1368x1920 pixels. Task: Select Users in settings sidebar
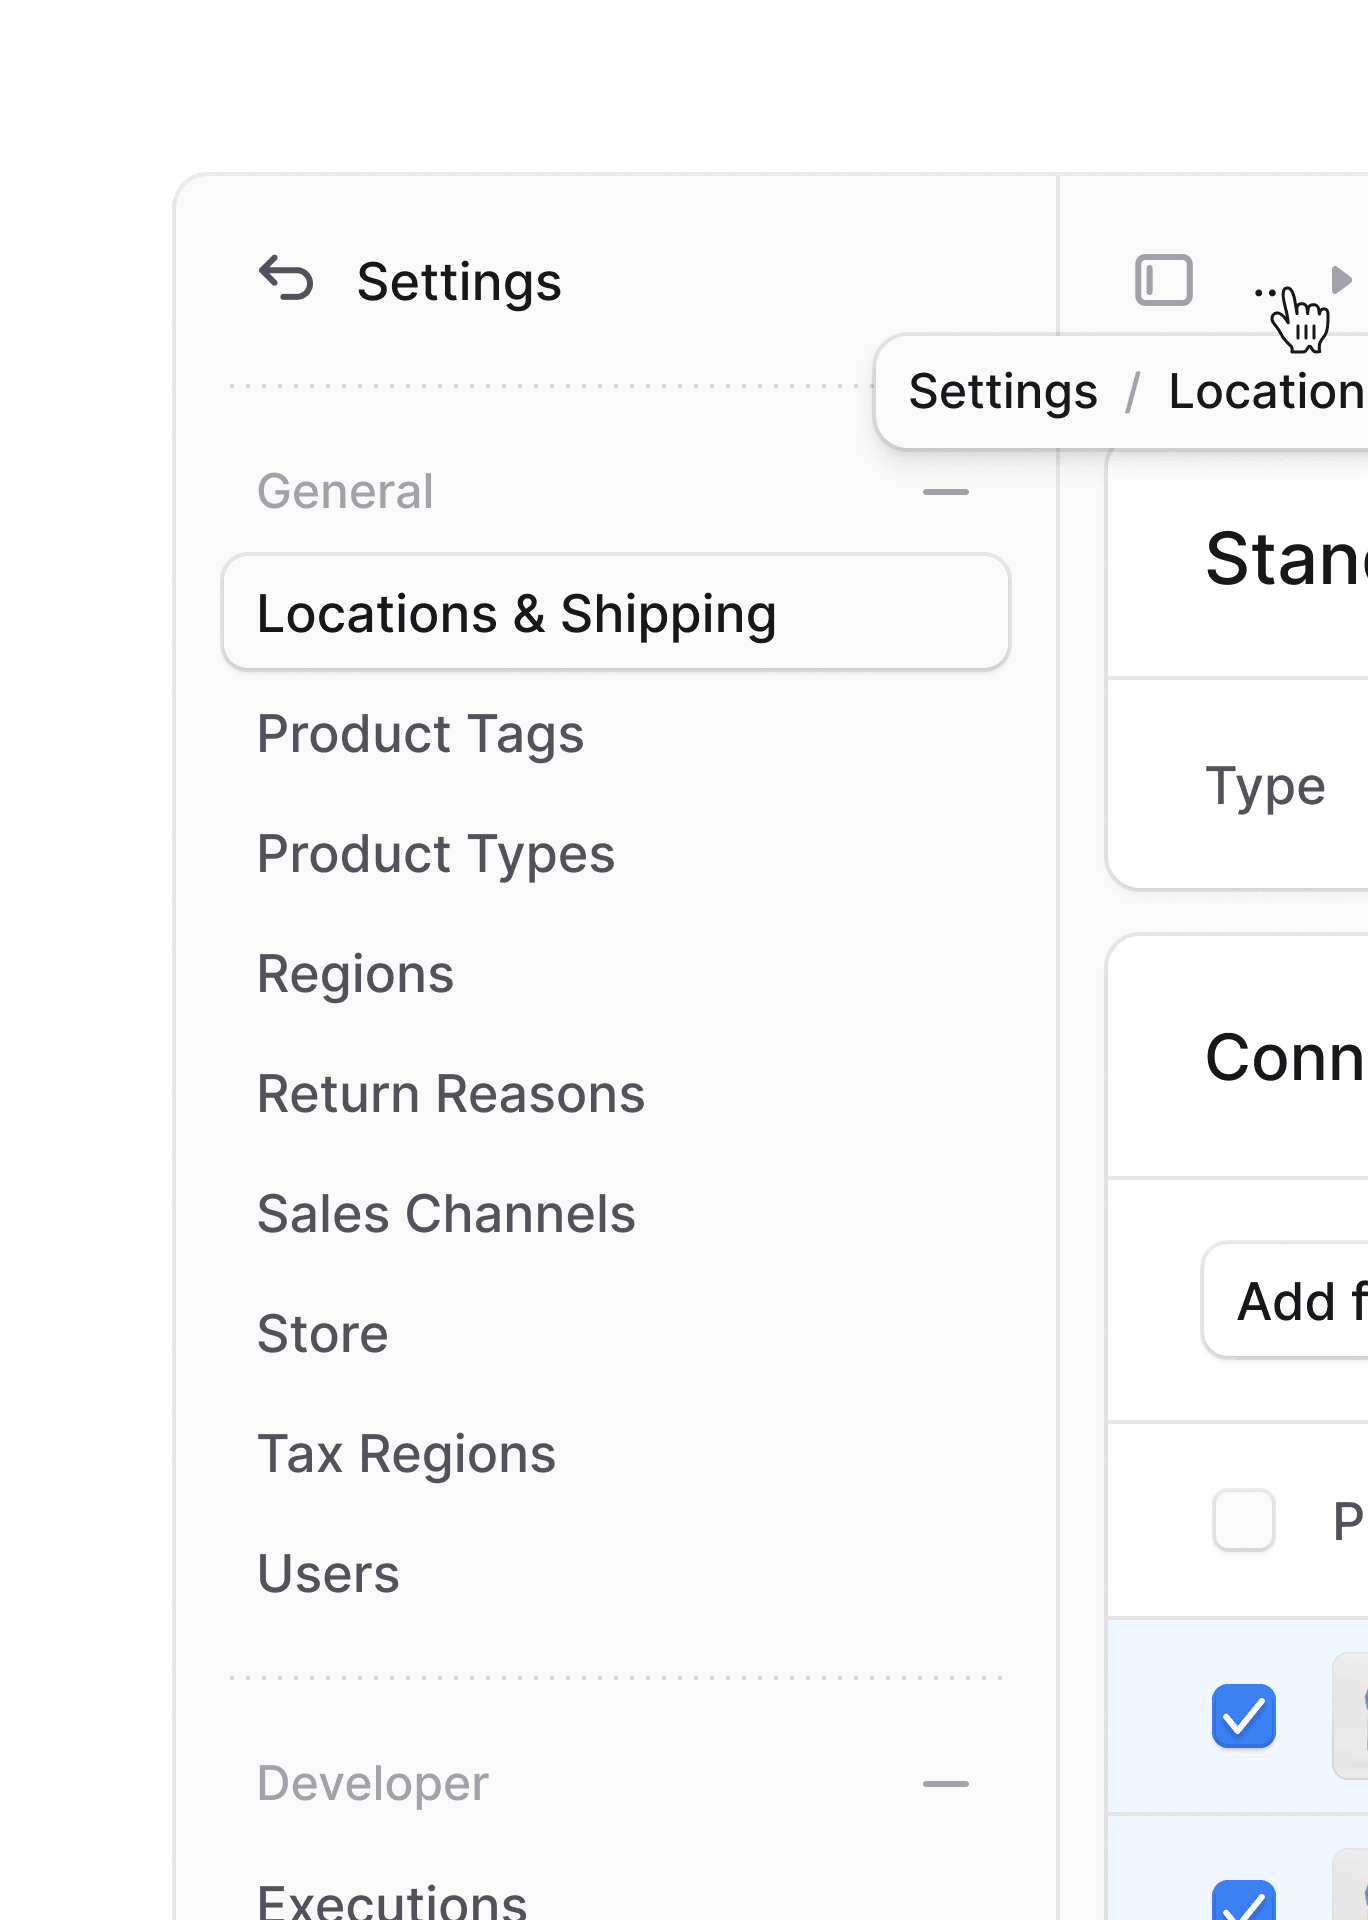click(x=328, y=1574)
